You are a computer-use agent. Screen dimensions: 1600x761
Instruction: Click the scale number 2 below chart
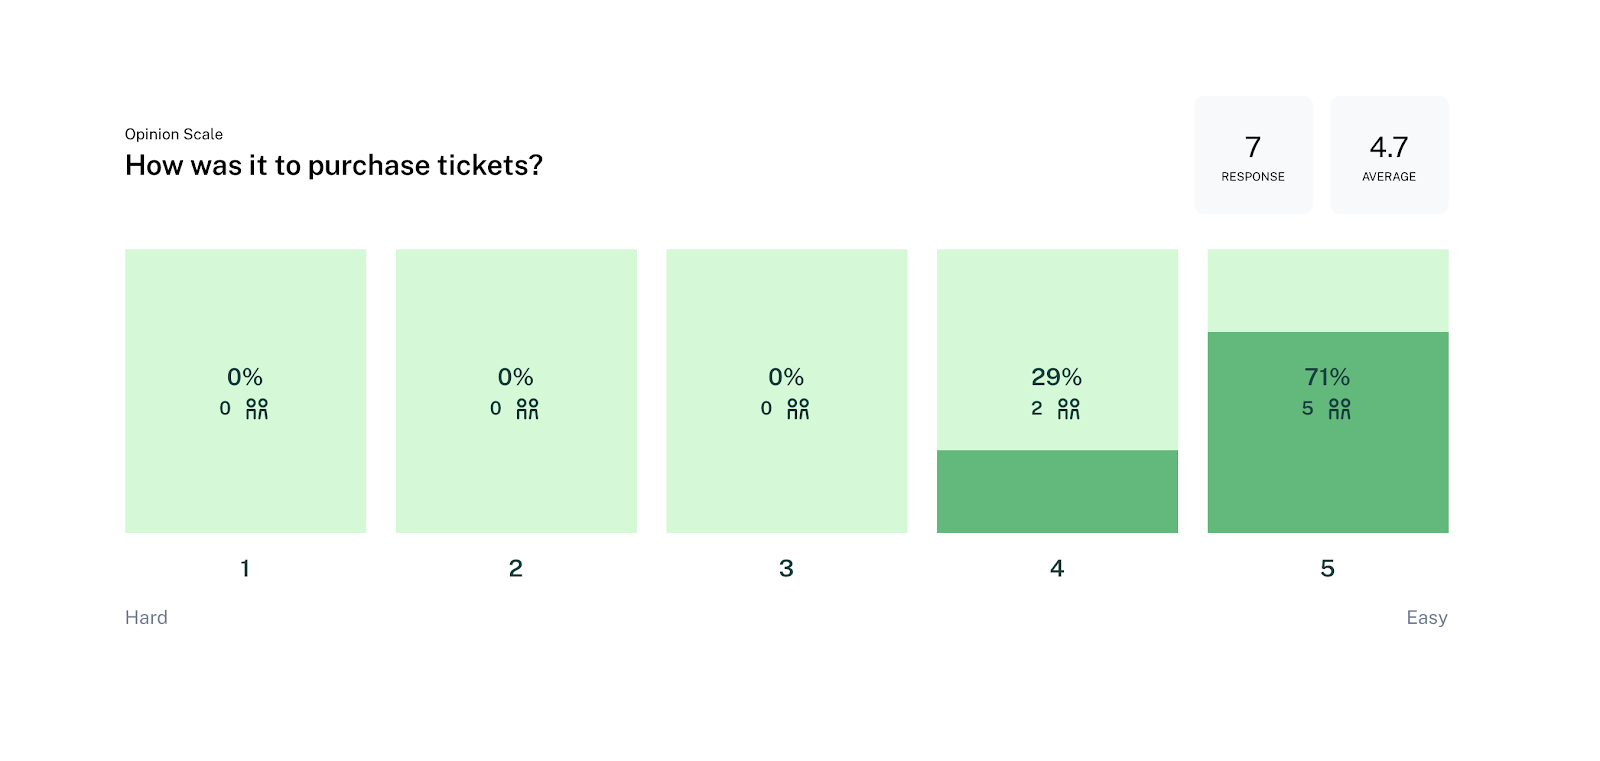[x=515, y=568]
